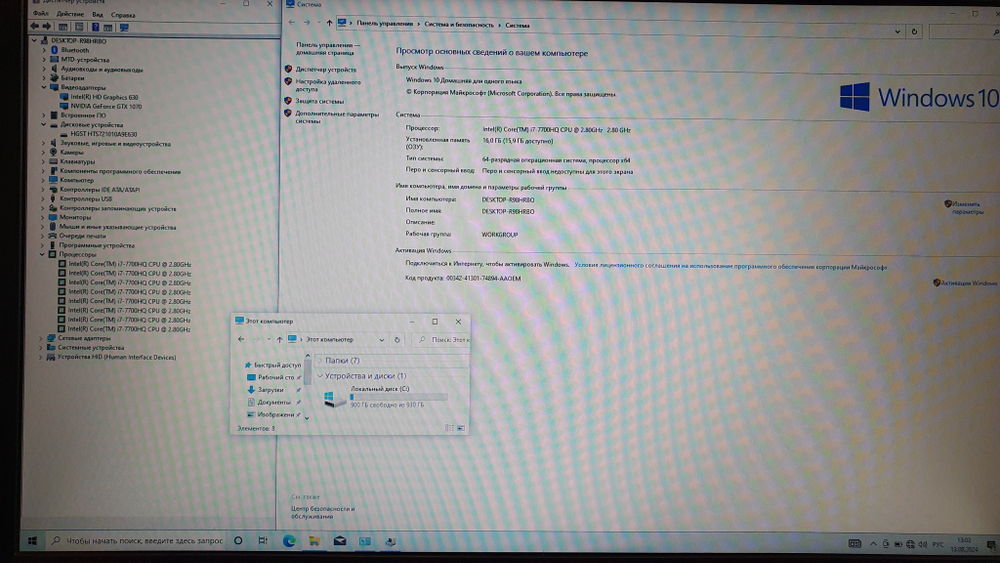Expand the Папки (7) group
Image resolution: width=1000 pixels, height=563 pixels.
(320, 360)
